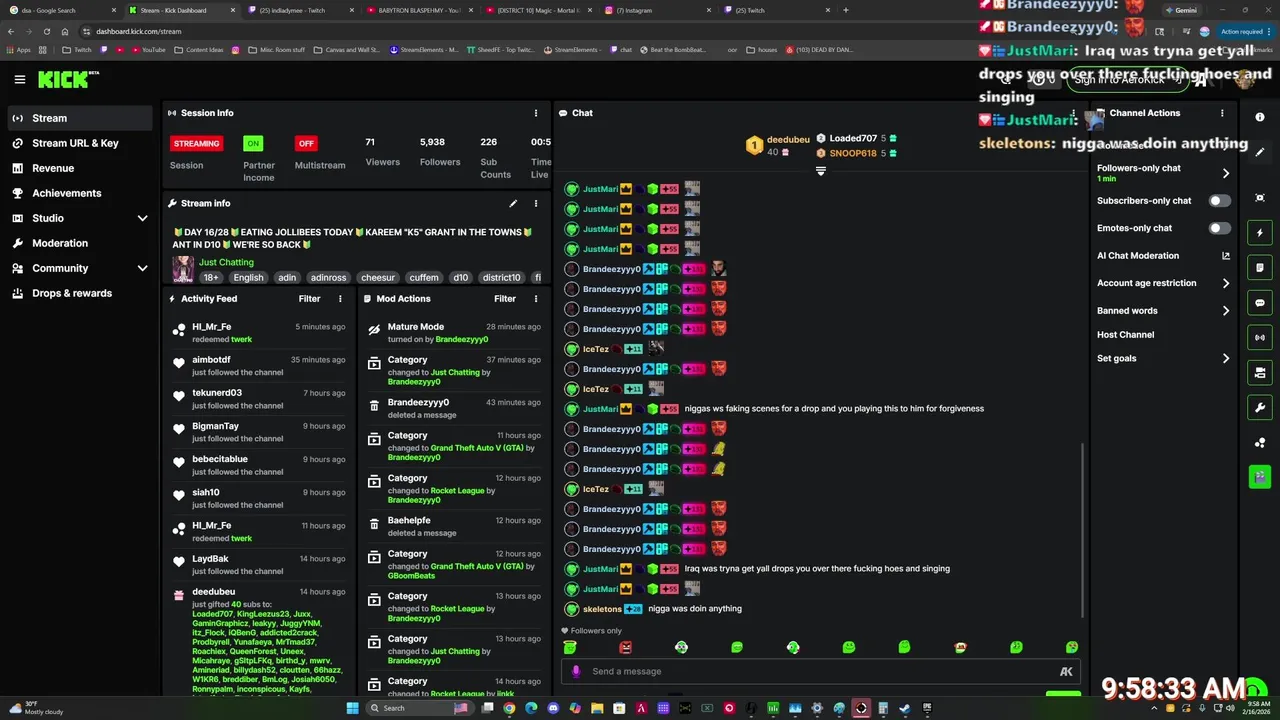Open the Stream info three-dot menu
Viewport: 1280px width, 720px height.
tap(535, 203)
